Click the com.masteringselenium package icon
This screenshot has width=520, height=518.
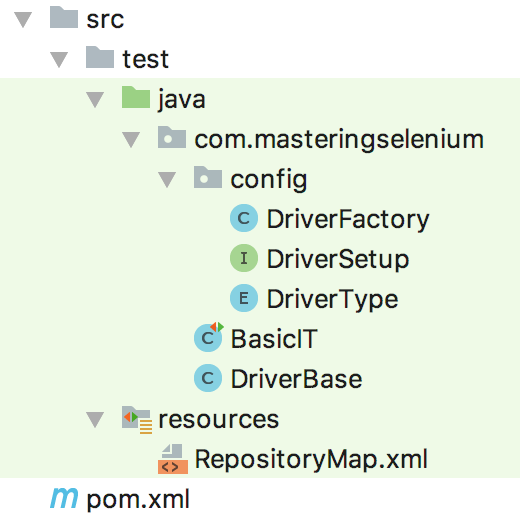[172, 137]
